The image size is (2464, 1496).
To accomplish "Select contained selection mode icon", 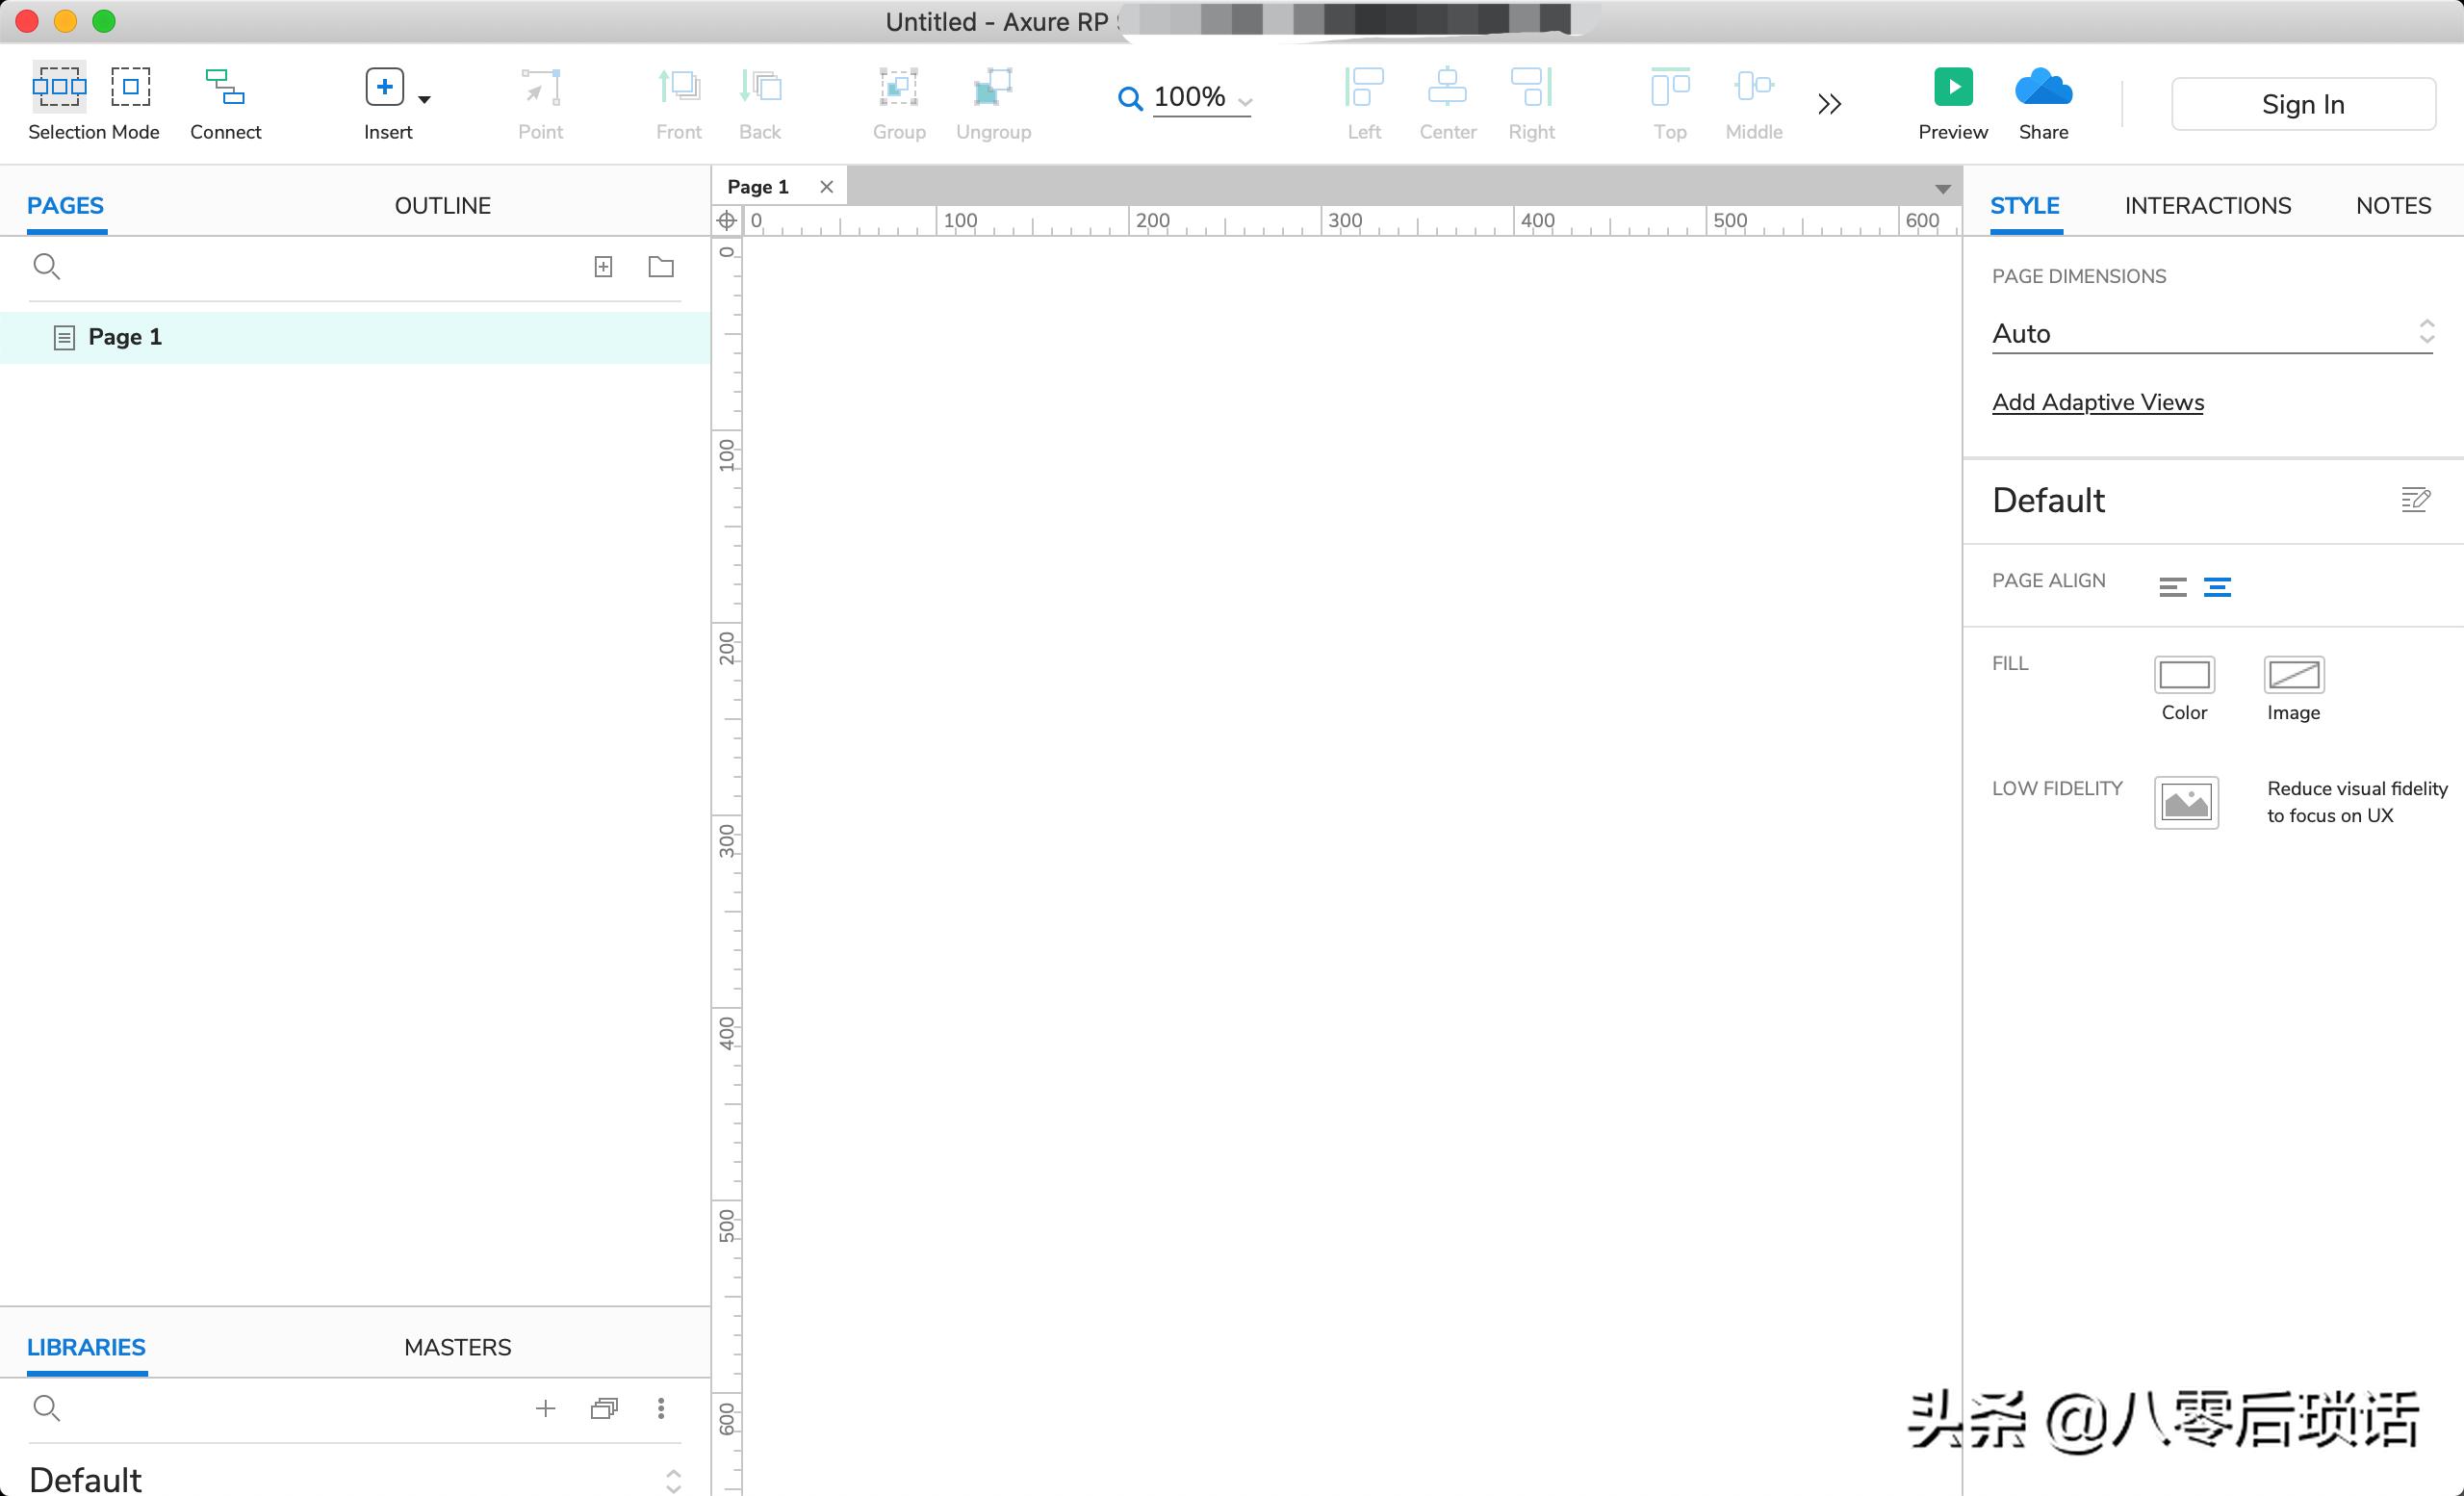I will [x=130, y=88].
